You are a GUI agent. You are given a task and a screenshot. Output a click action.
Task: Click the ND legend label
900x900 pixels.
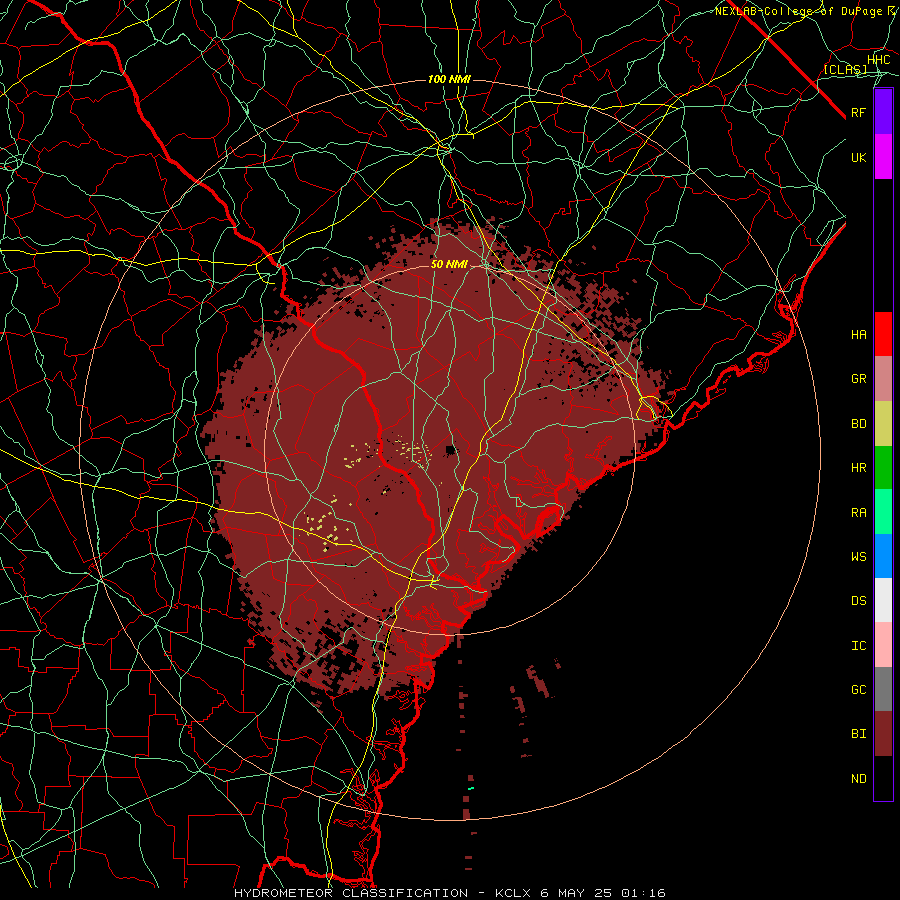(x=858, y=779)
